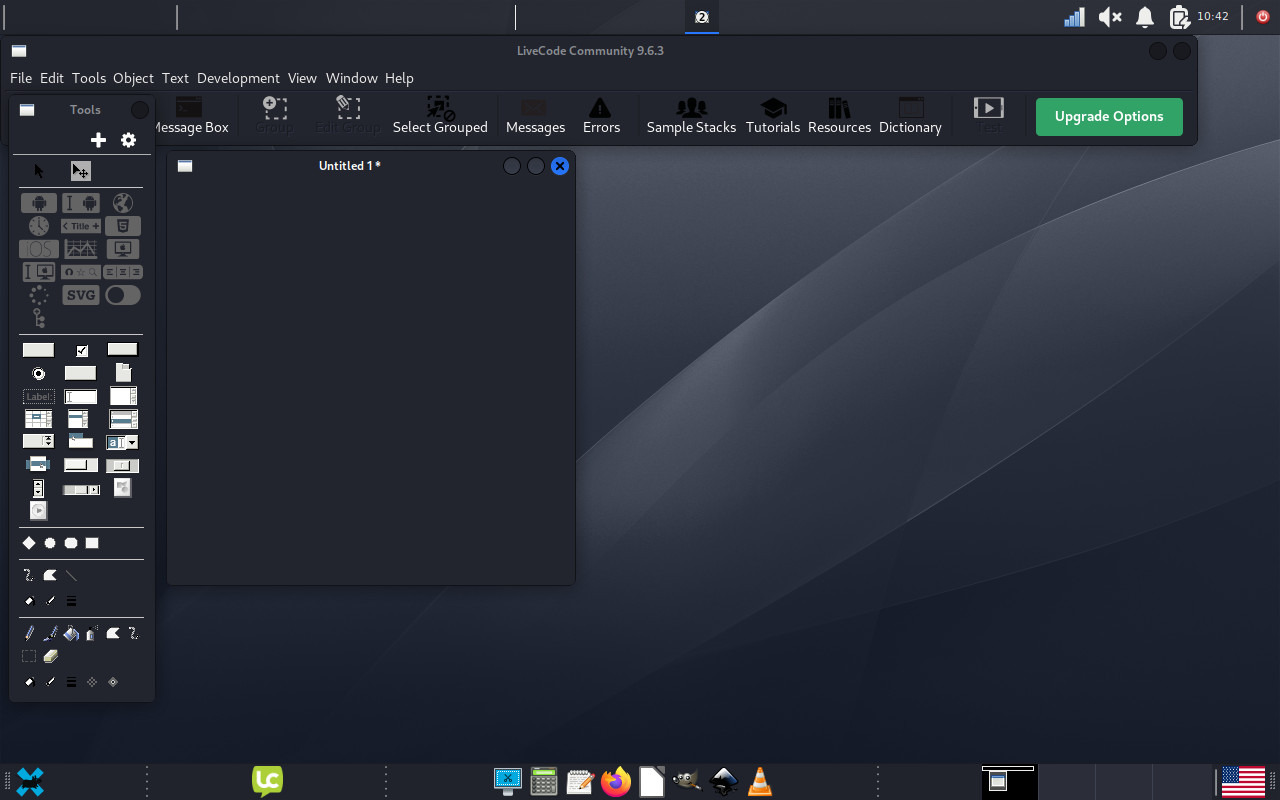
Task: Select the Switch Button toggle widget
Action: [122, 295]
